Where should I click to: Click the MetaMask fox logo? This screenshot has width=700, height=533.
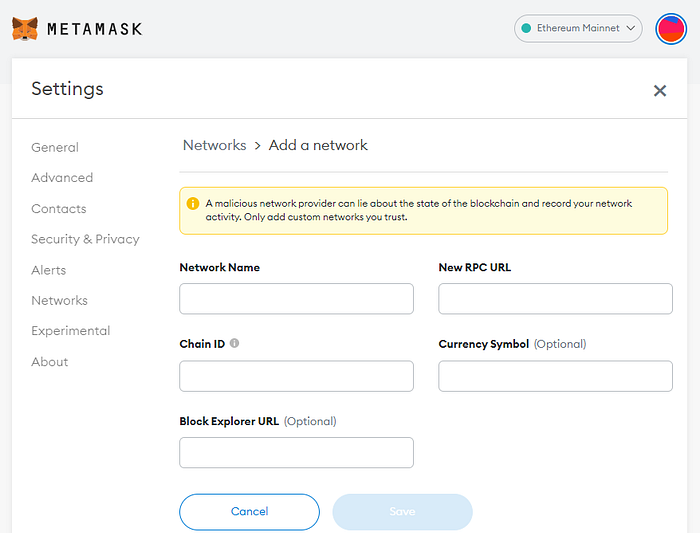point(25,28)
